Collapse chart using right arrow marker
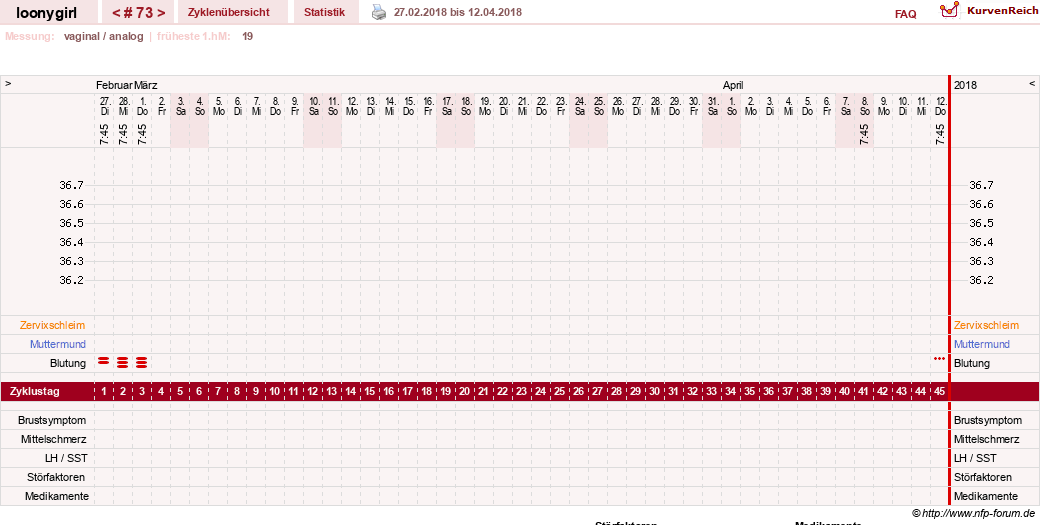Viewport: 1040px width, 525px height. pyautogui.click(x=1031, y=84)
